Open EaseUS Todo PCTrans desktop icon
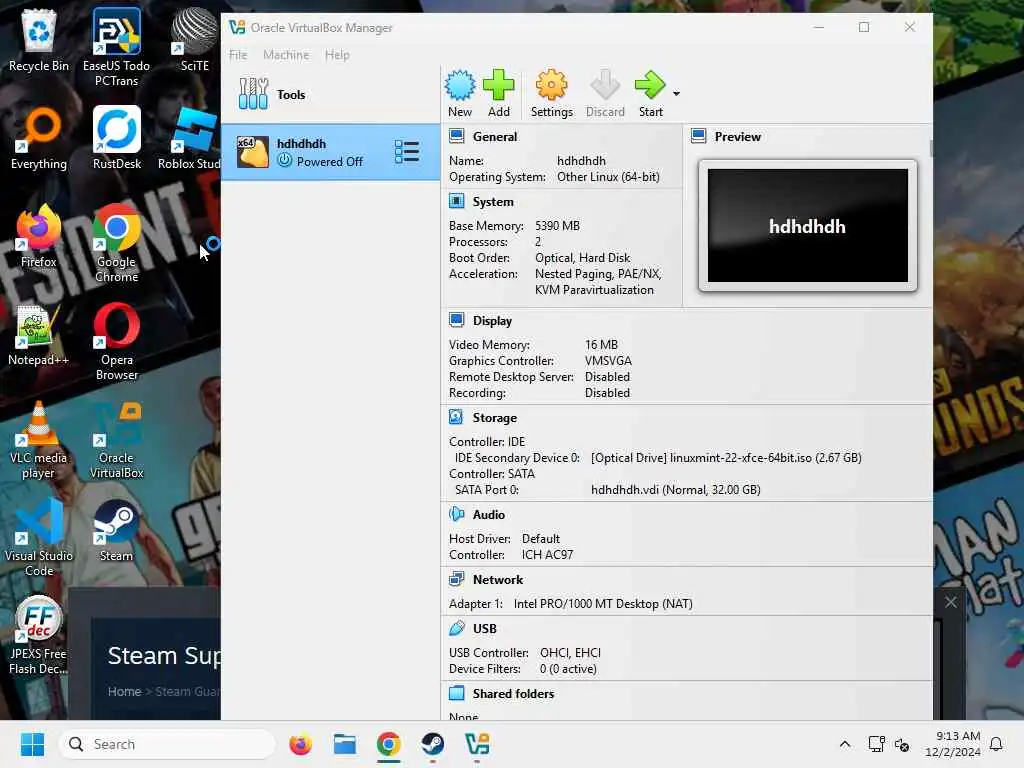Viewport: 1024px width, 768px height. pyautogui.click(x=116, y=47)
